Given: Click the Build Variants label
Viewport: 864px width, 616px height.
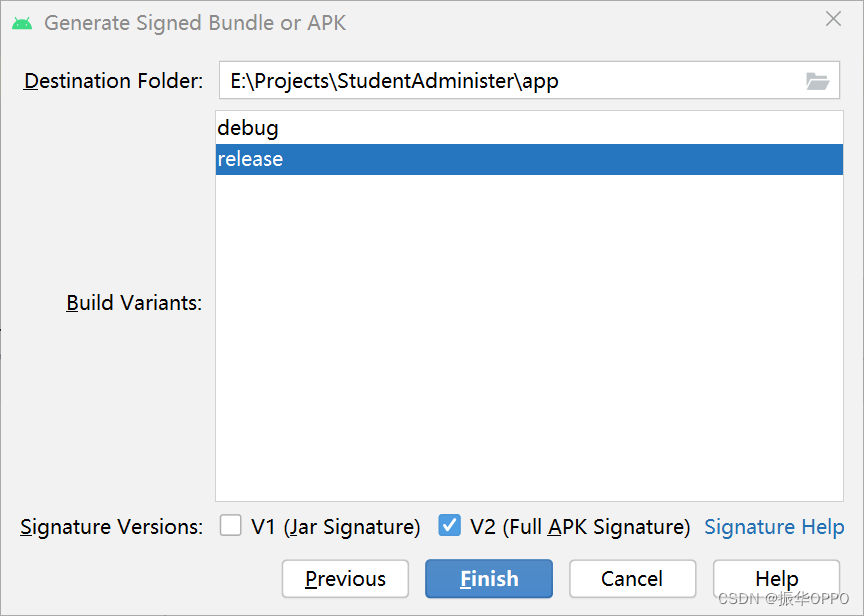Looking at the screenshot, I should tap(133, 303).
